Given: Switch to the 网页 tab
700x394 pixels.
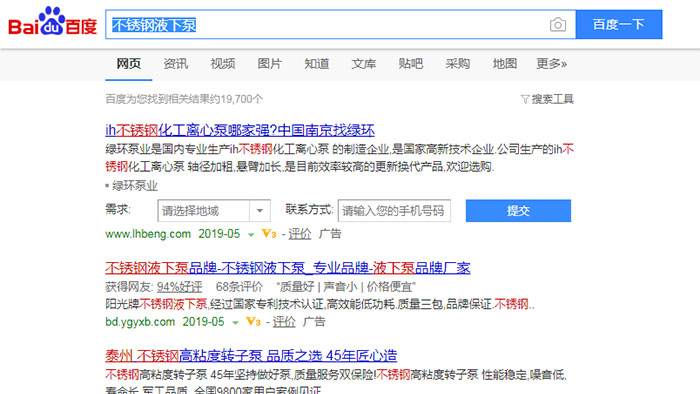Looking at the screenshot, I should (129, 64).
